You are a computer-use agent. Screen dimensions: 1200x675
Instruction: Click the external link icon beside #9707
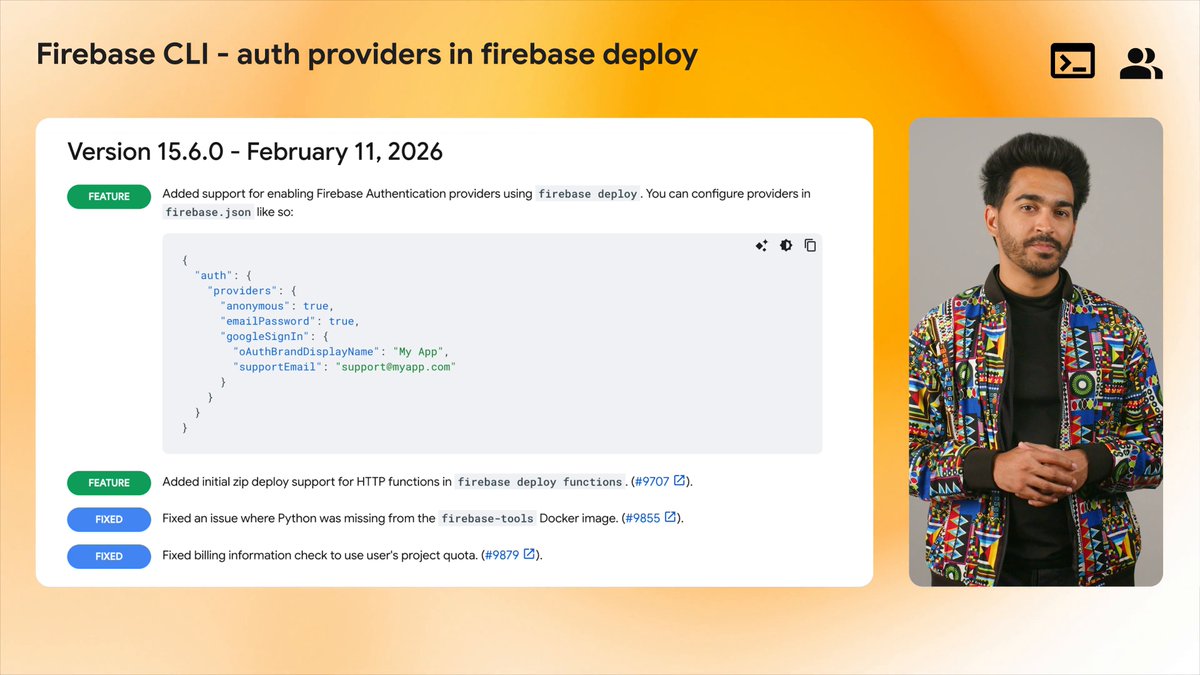pos(680,481)
